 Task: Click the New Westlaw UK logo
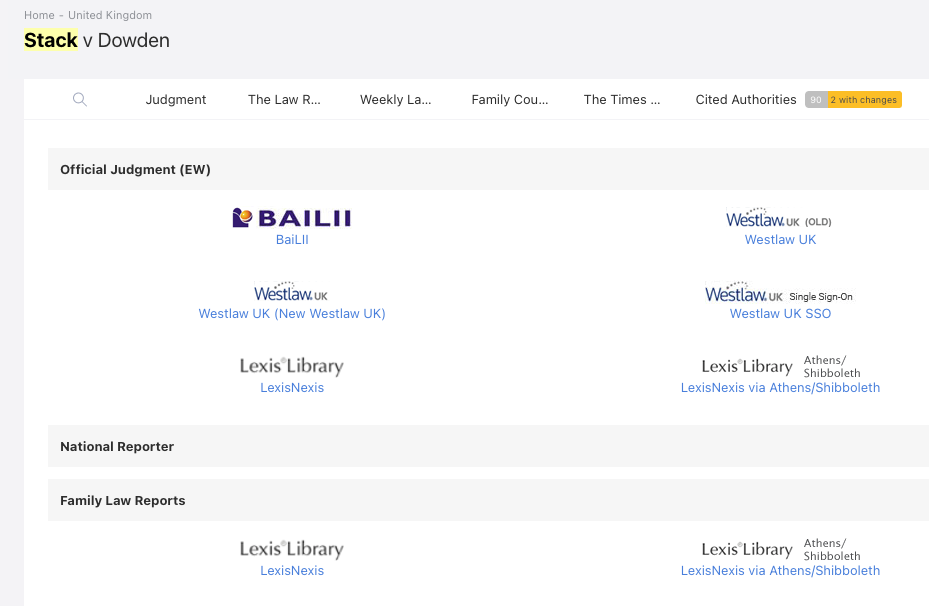pyautogui.click(x=291, y=292)
